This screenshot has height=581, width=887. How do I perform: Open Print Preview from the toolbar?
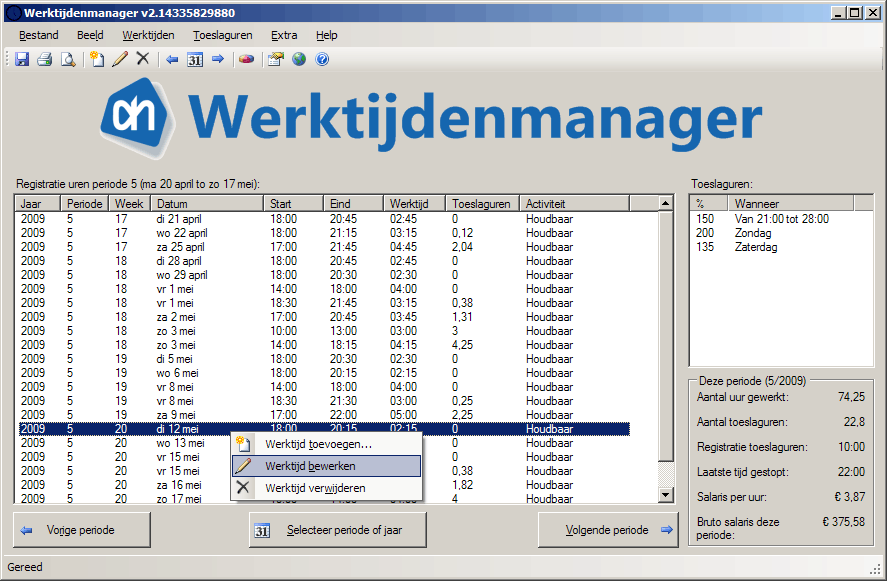[68, 59]
